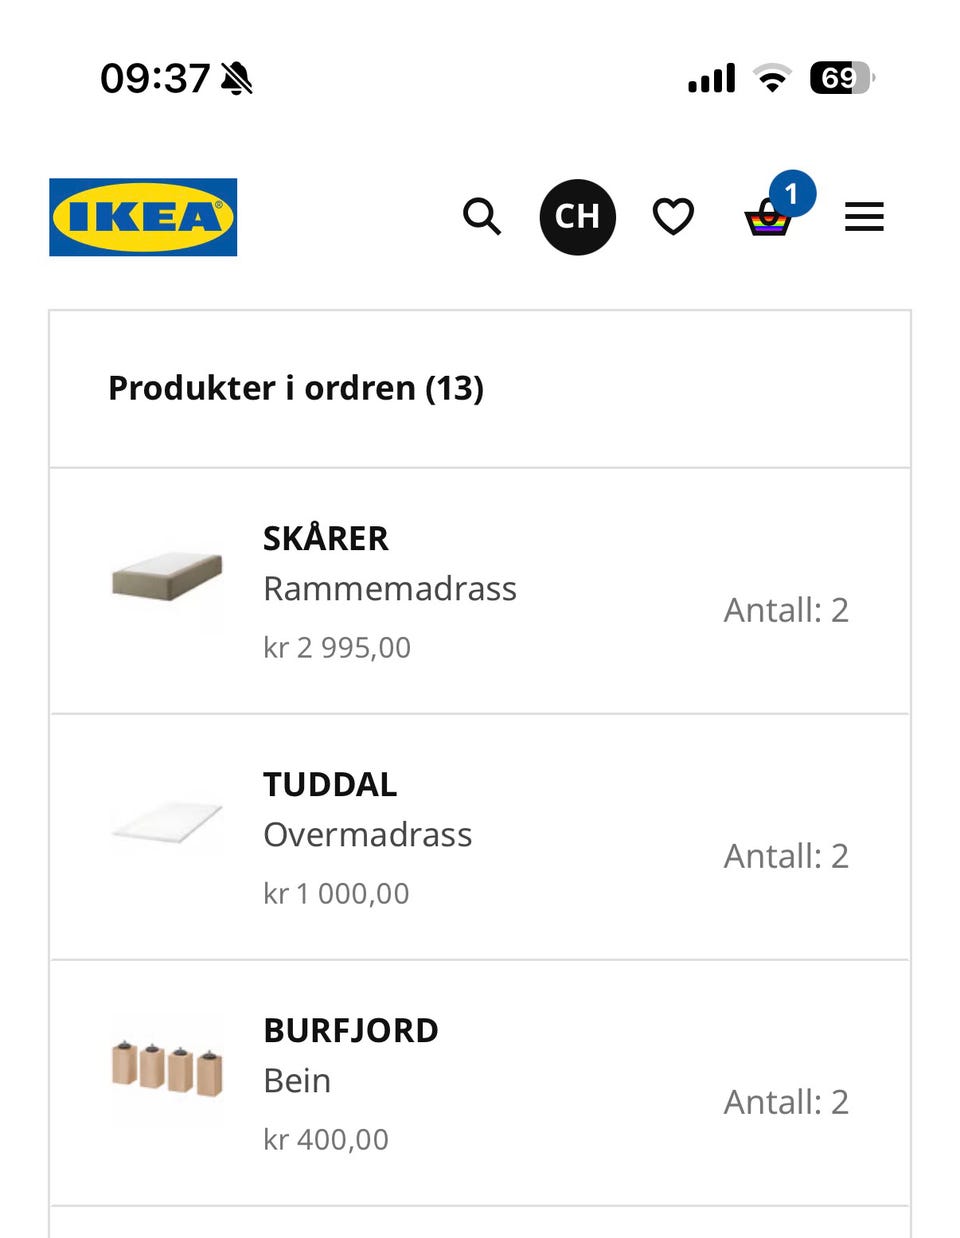Open the BURFJORD legs thumbnail
The image size is (960, 1238).
click(x=166, y=1067)
